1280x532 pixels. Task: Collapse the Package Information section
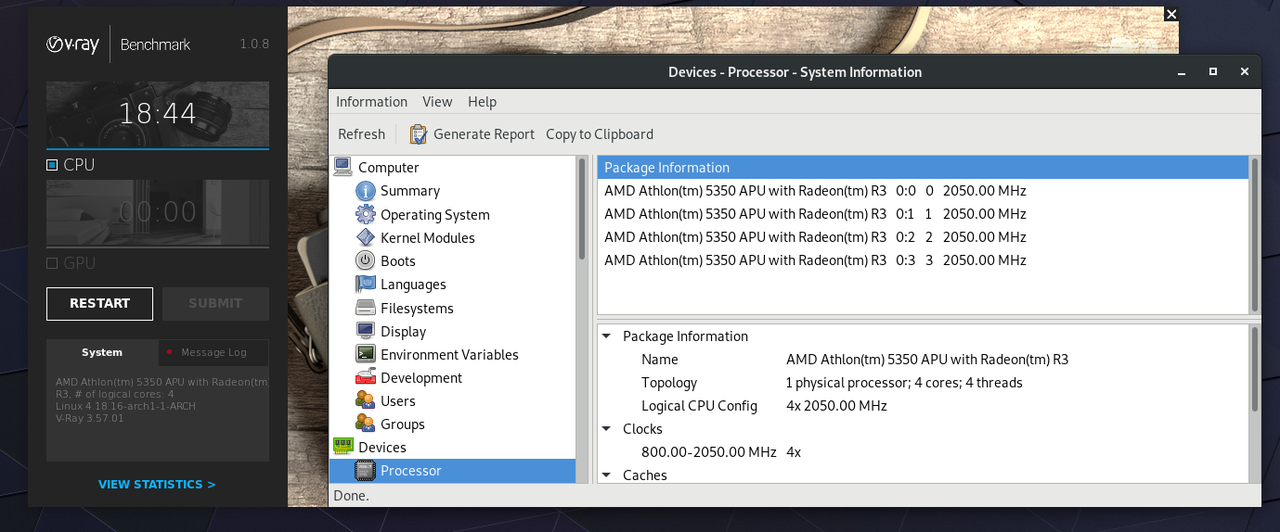click(x=607, y=336)
